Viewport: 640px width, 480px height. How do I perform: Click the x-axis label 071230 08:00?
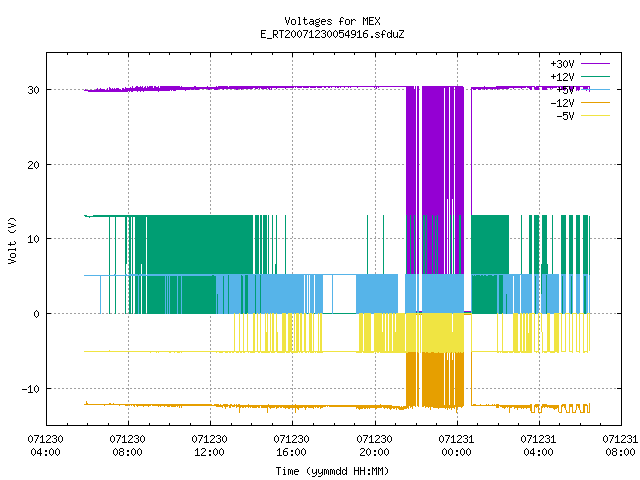click(x=127, y=446)
